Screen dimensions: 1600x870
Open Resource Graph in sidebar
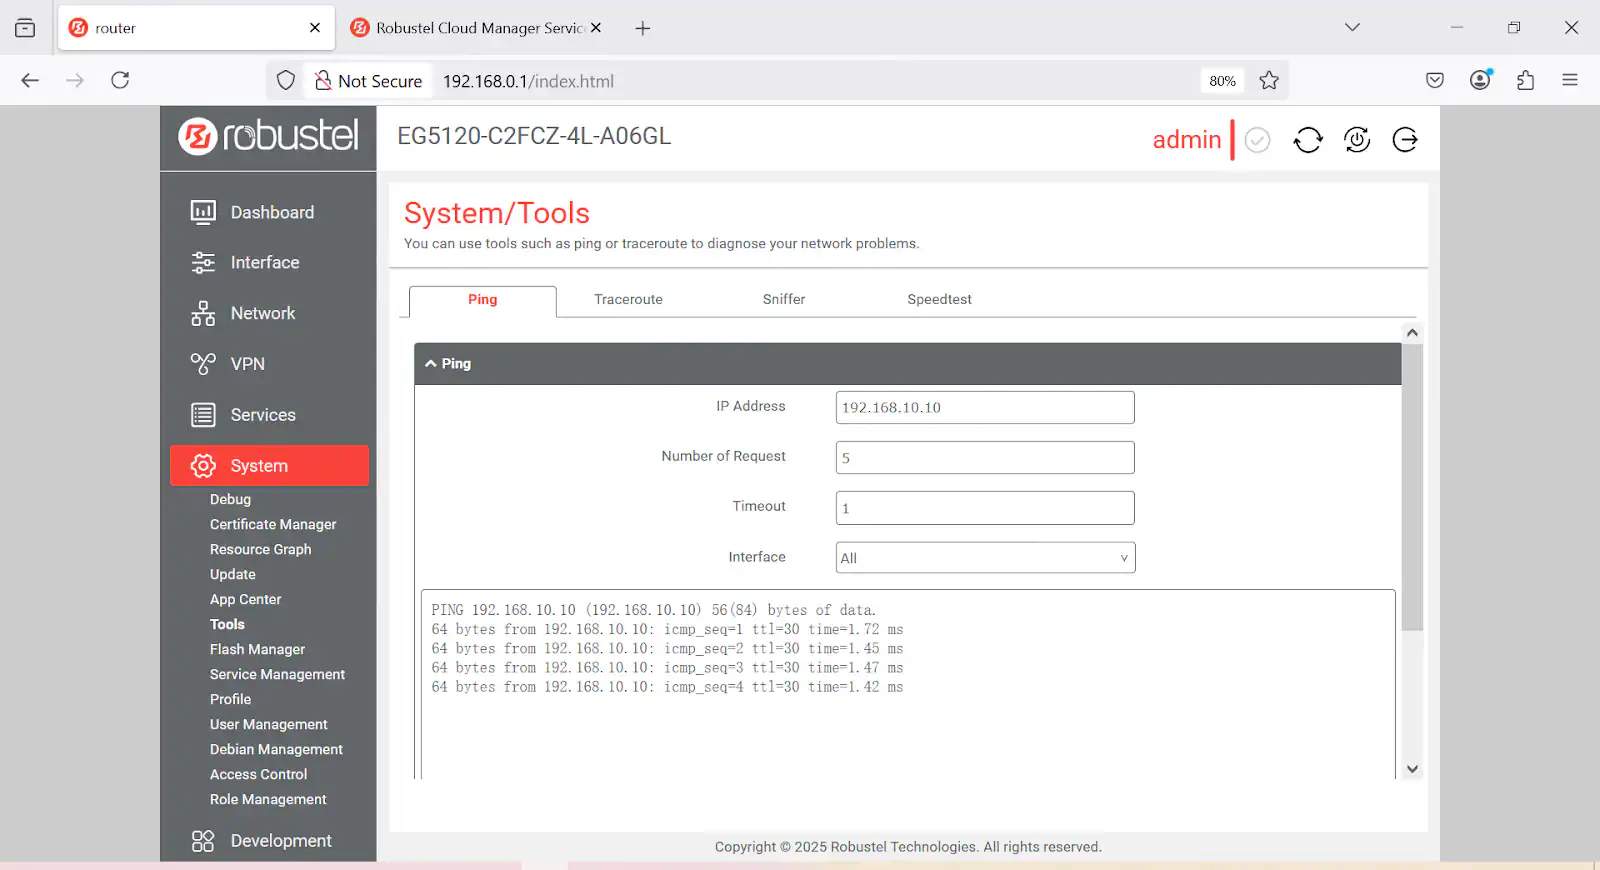(x=260, y=549)
